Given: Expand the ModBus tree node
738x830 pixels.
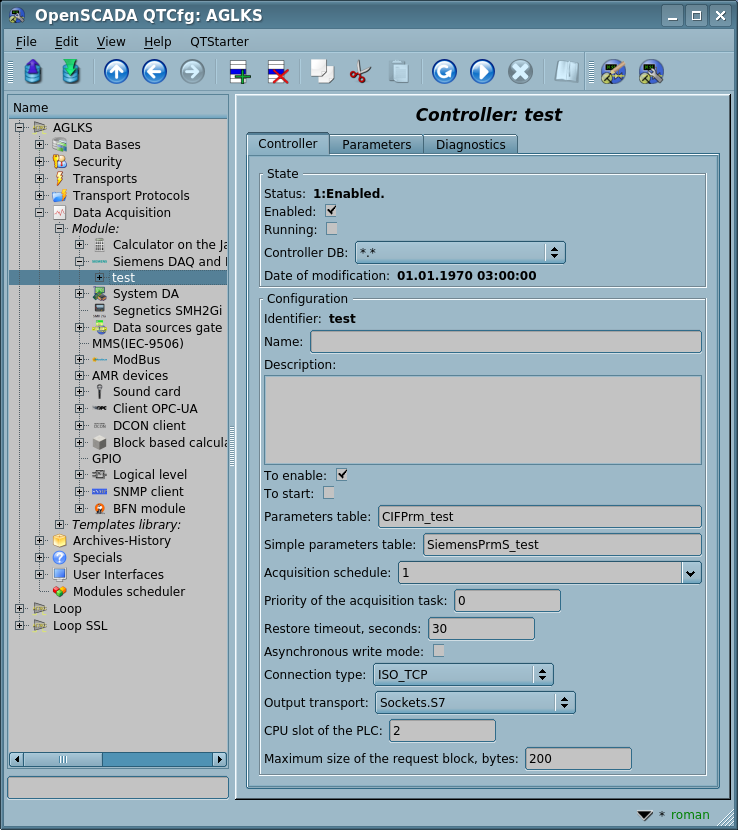Looking at the screenshot, I should [79, 359].
